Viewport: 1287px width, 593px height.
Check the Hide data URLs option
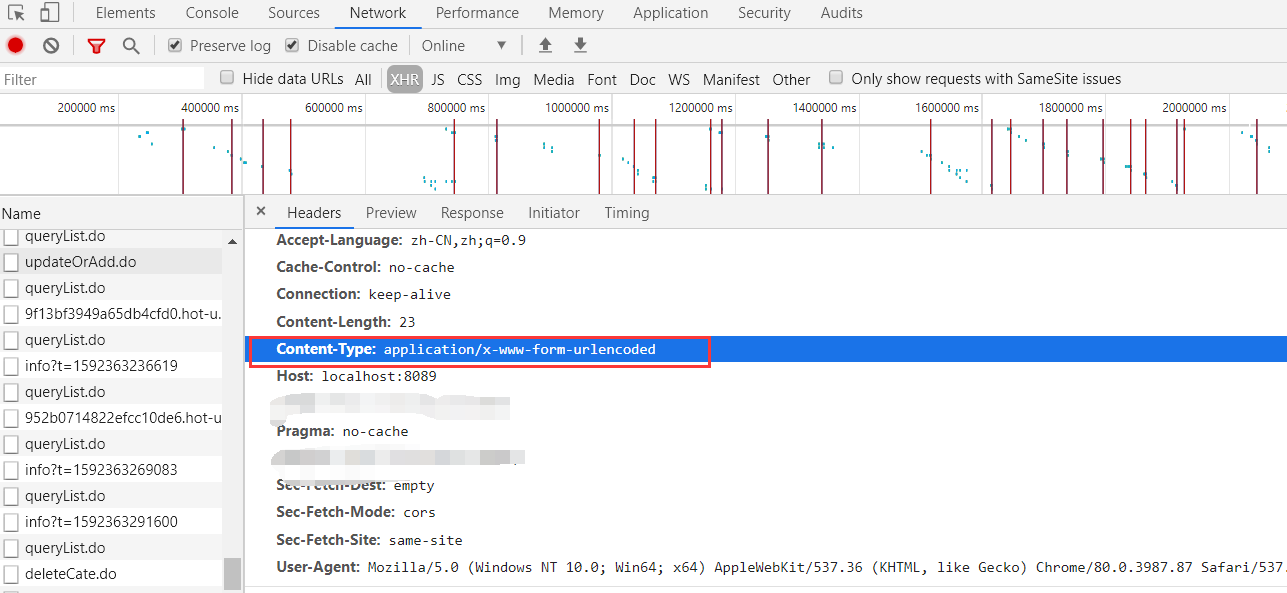(x=227, y=78)
